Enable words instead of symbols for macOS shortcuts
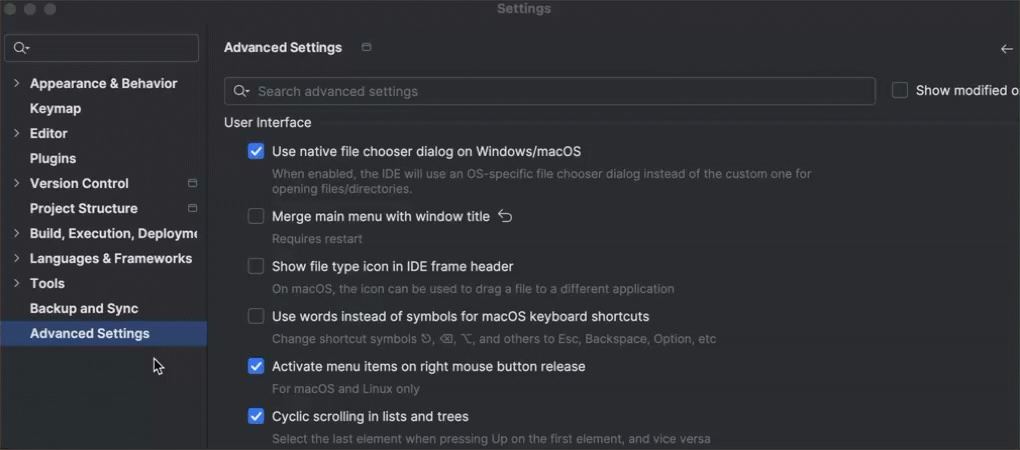This screenshot has height=450, width=1020. [256, 317]
